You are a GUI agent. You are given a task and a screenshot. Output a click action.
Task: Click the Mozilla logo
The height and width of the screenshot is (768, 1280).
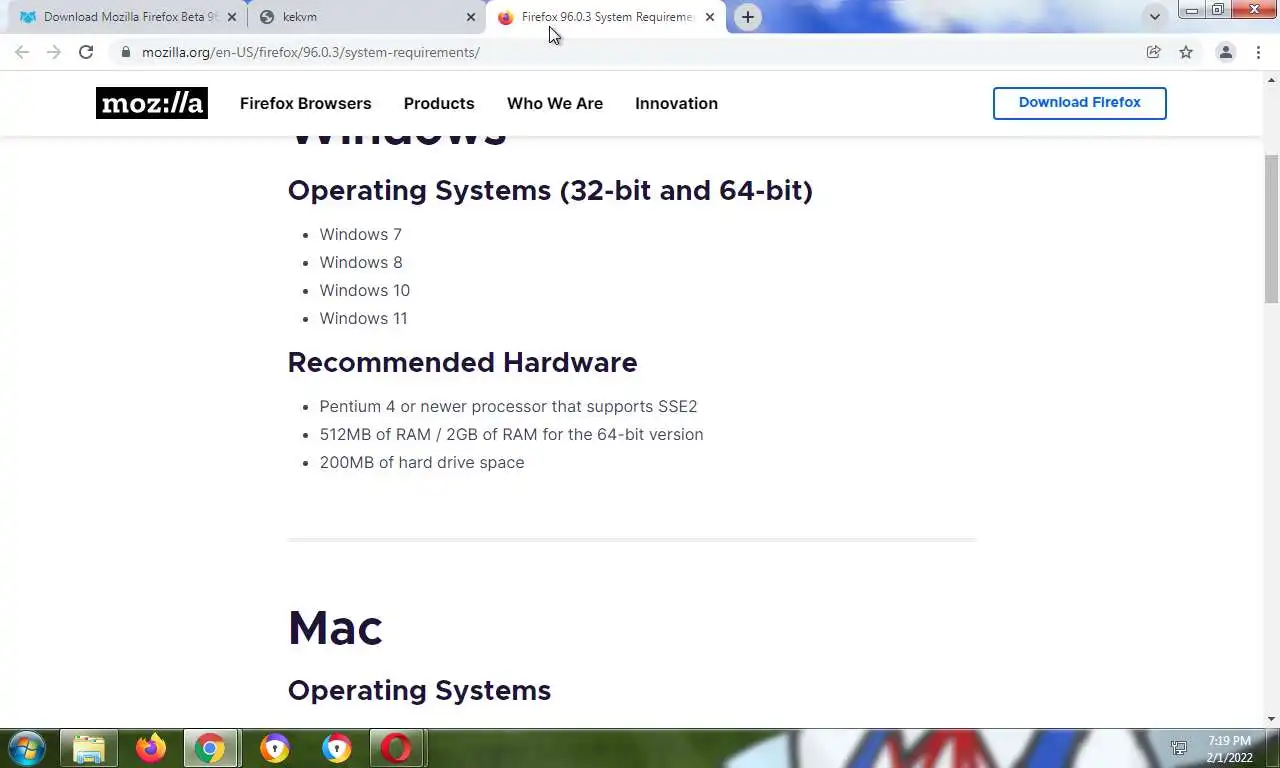pyautogui.click(x=152, y=103)
